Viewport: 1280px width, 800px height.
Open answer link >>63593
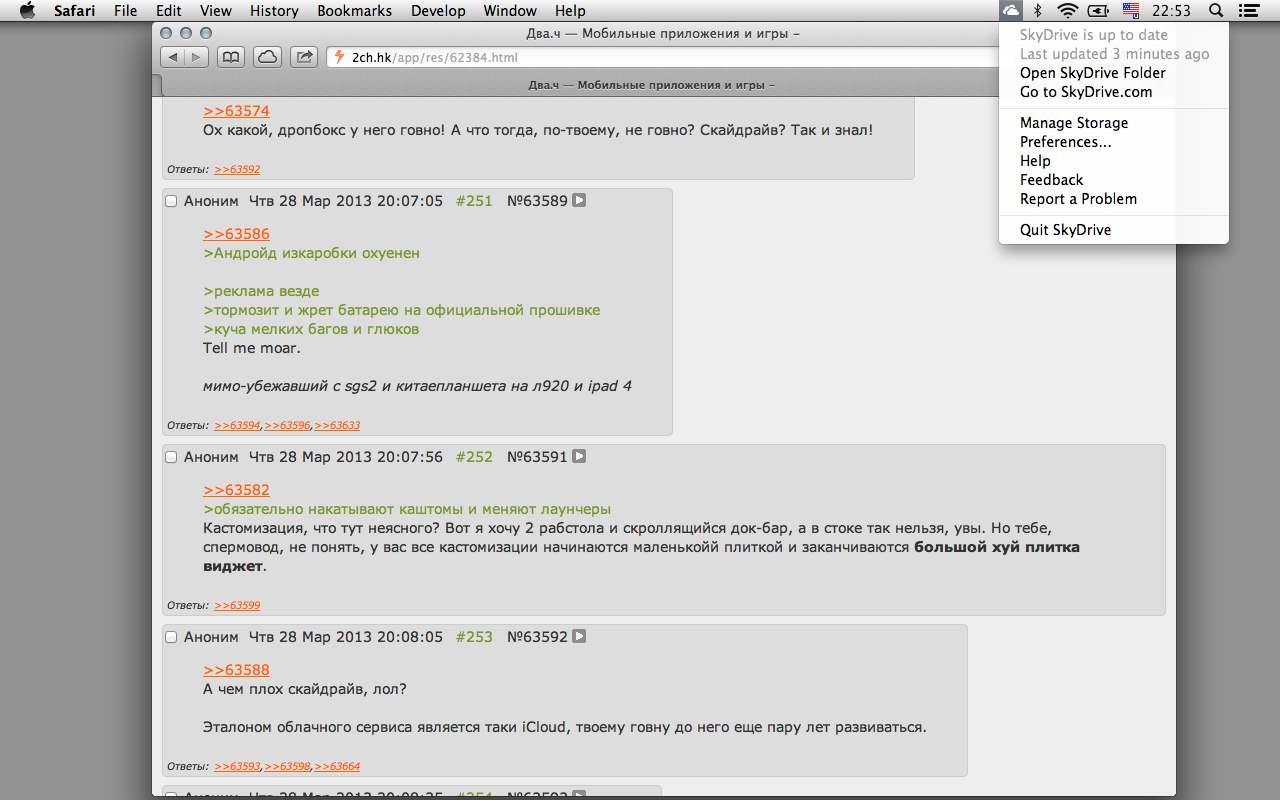(237, 767)
